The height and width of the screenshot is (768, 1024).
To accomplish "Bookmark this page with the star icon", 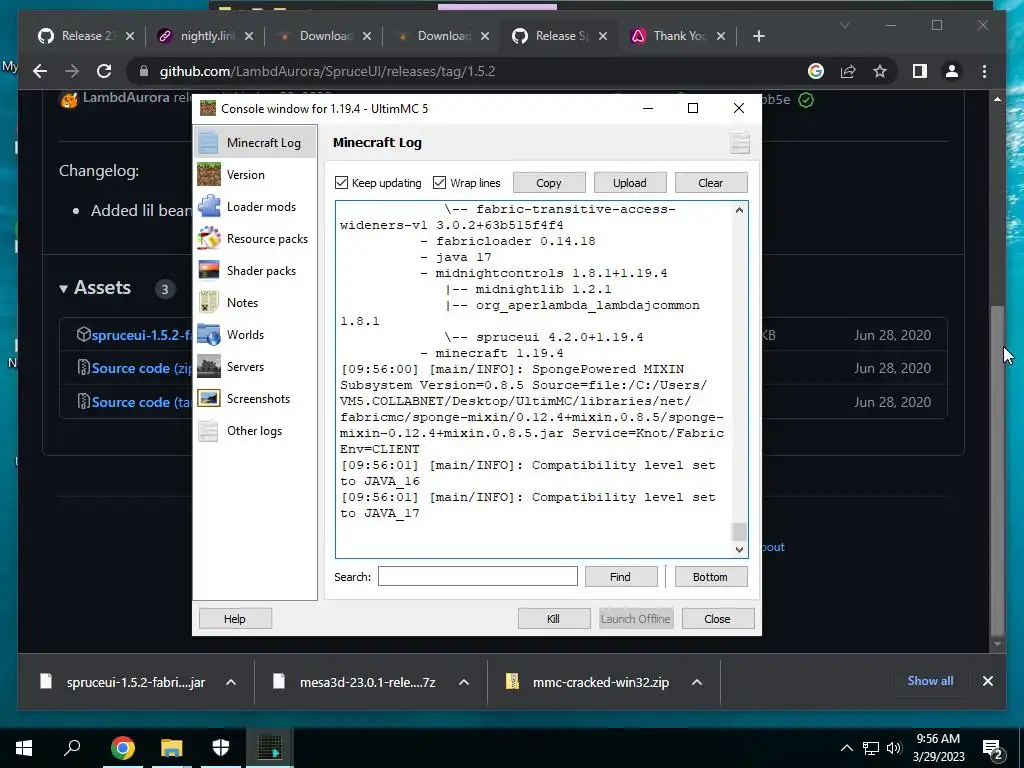I will 880,71.
